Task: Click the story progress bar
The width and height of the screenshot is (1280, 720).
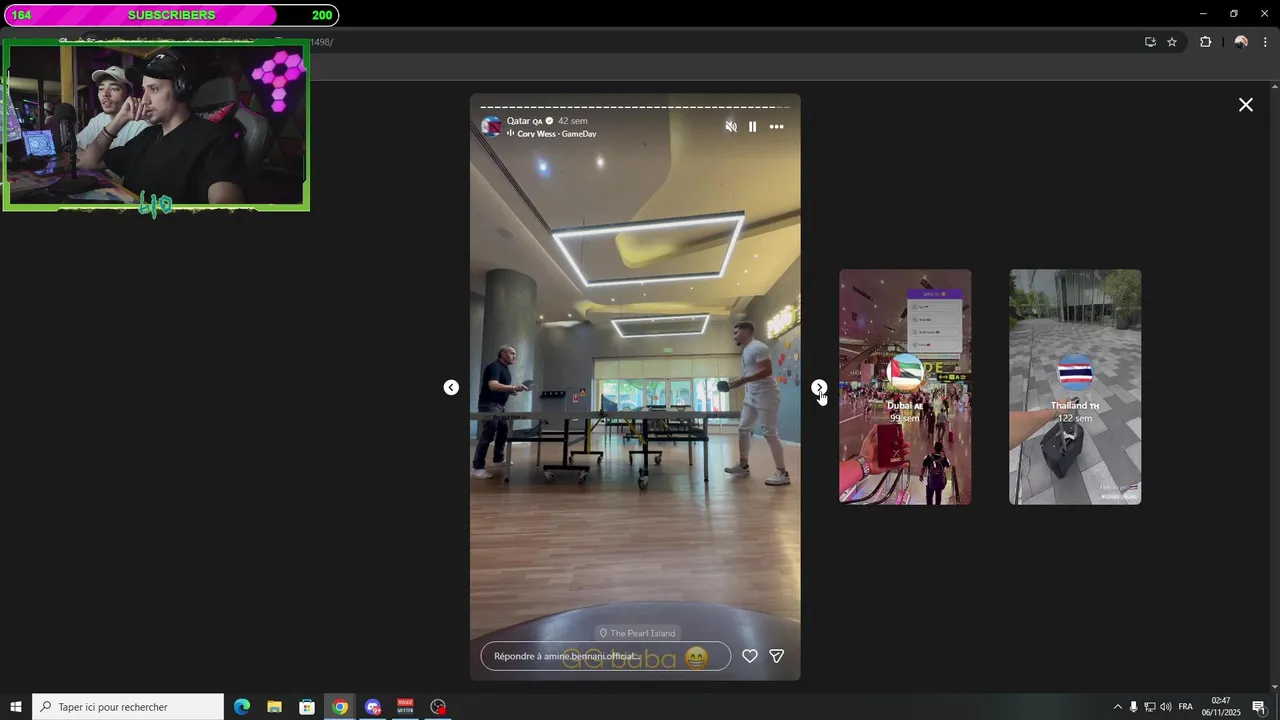Action: tap(635, 107)
